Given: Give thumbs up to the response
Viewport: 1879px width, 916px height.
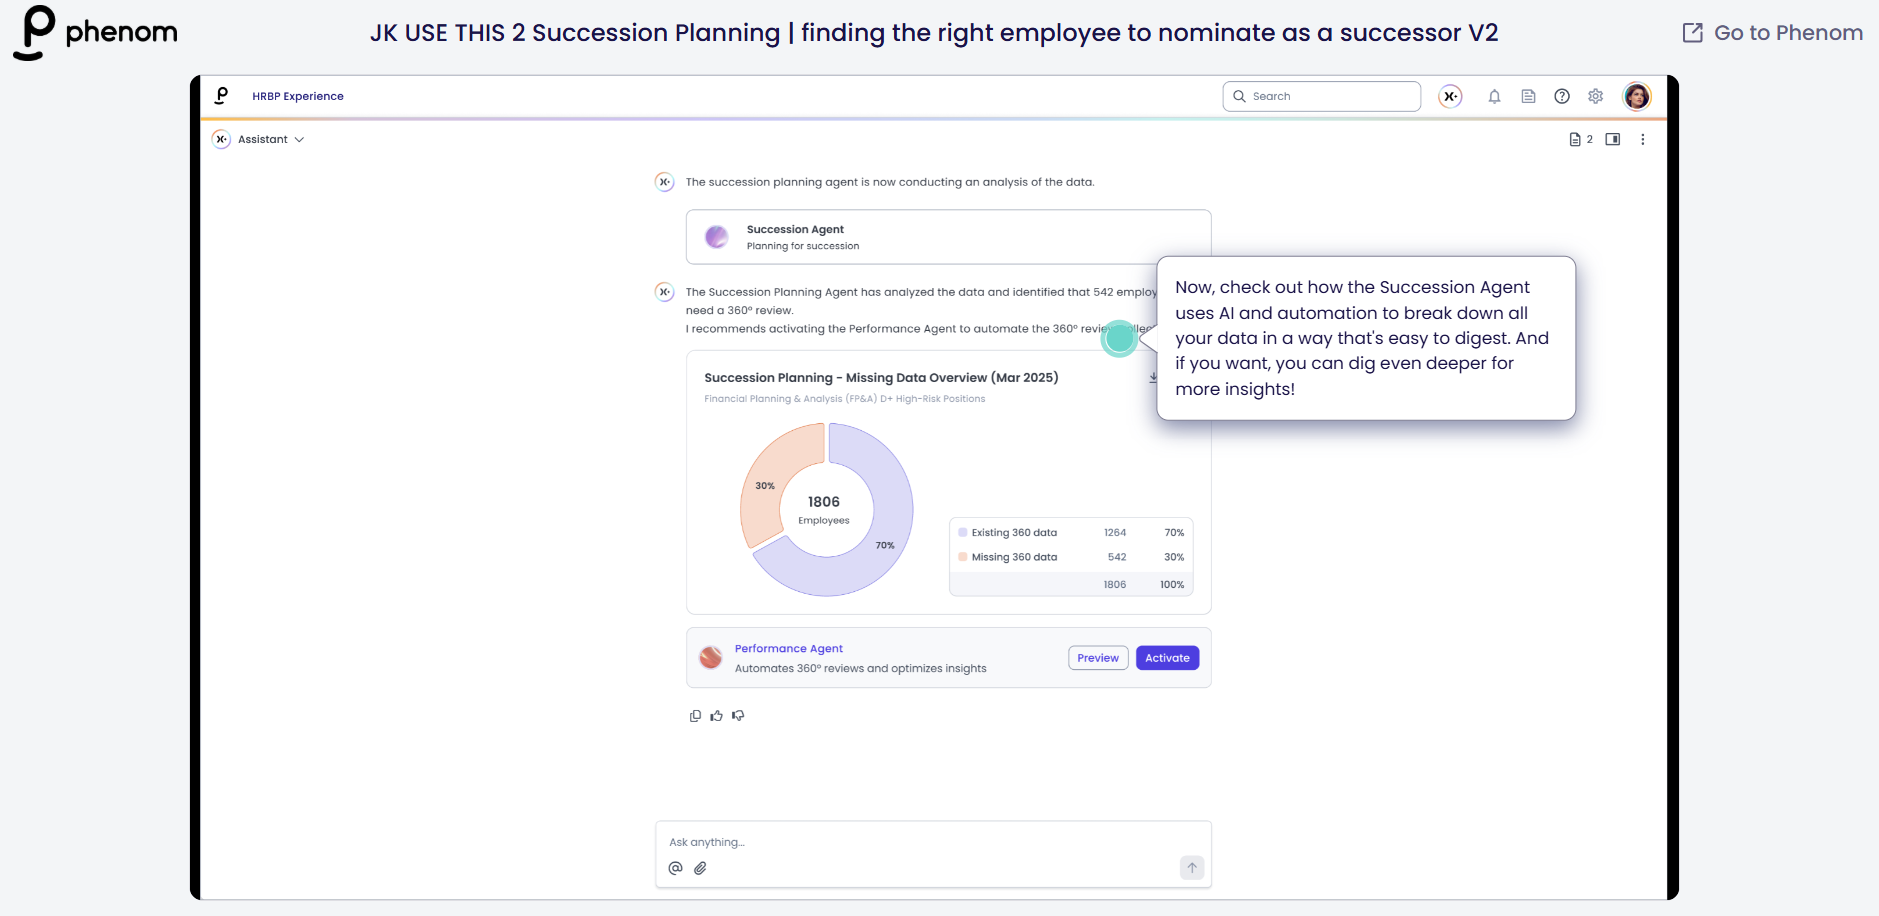Looking at the screenshot, I should (x=716, y=716).
